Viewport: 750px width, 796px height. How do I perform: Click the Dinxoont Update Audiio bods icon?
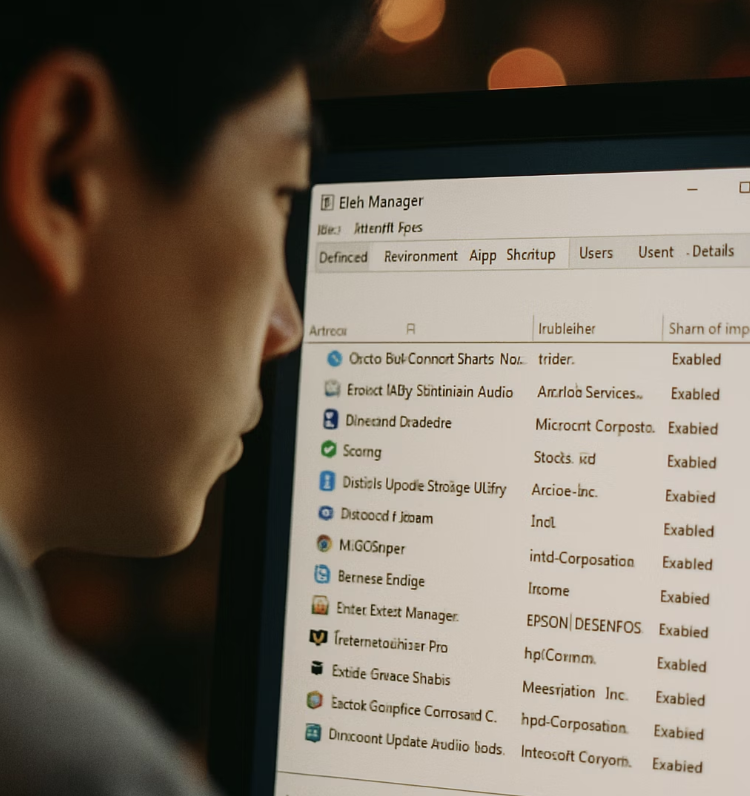(313, 733)
